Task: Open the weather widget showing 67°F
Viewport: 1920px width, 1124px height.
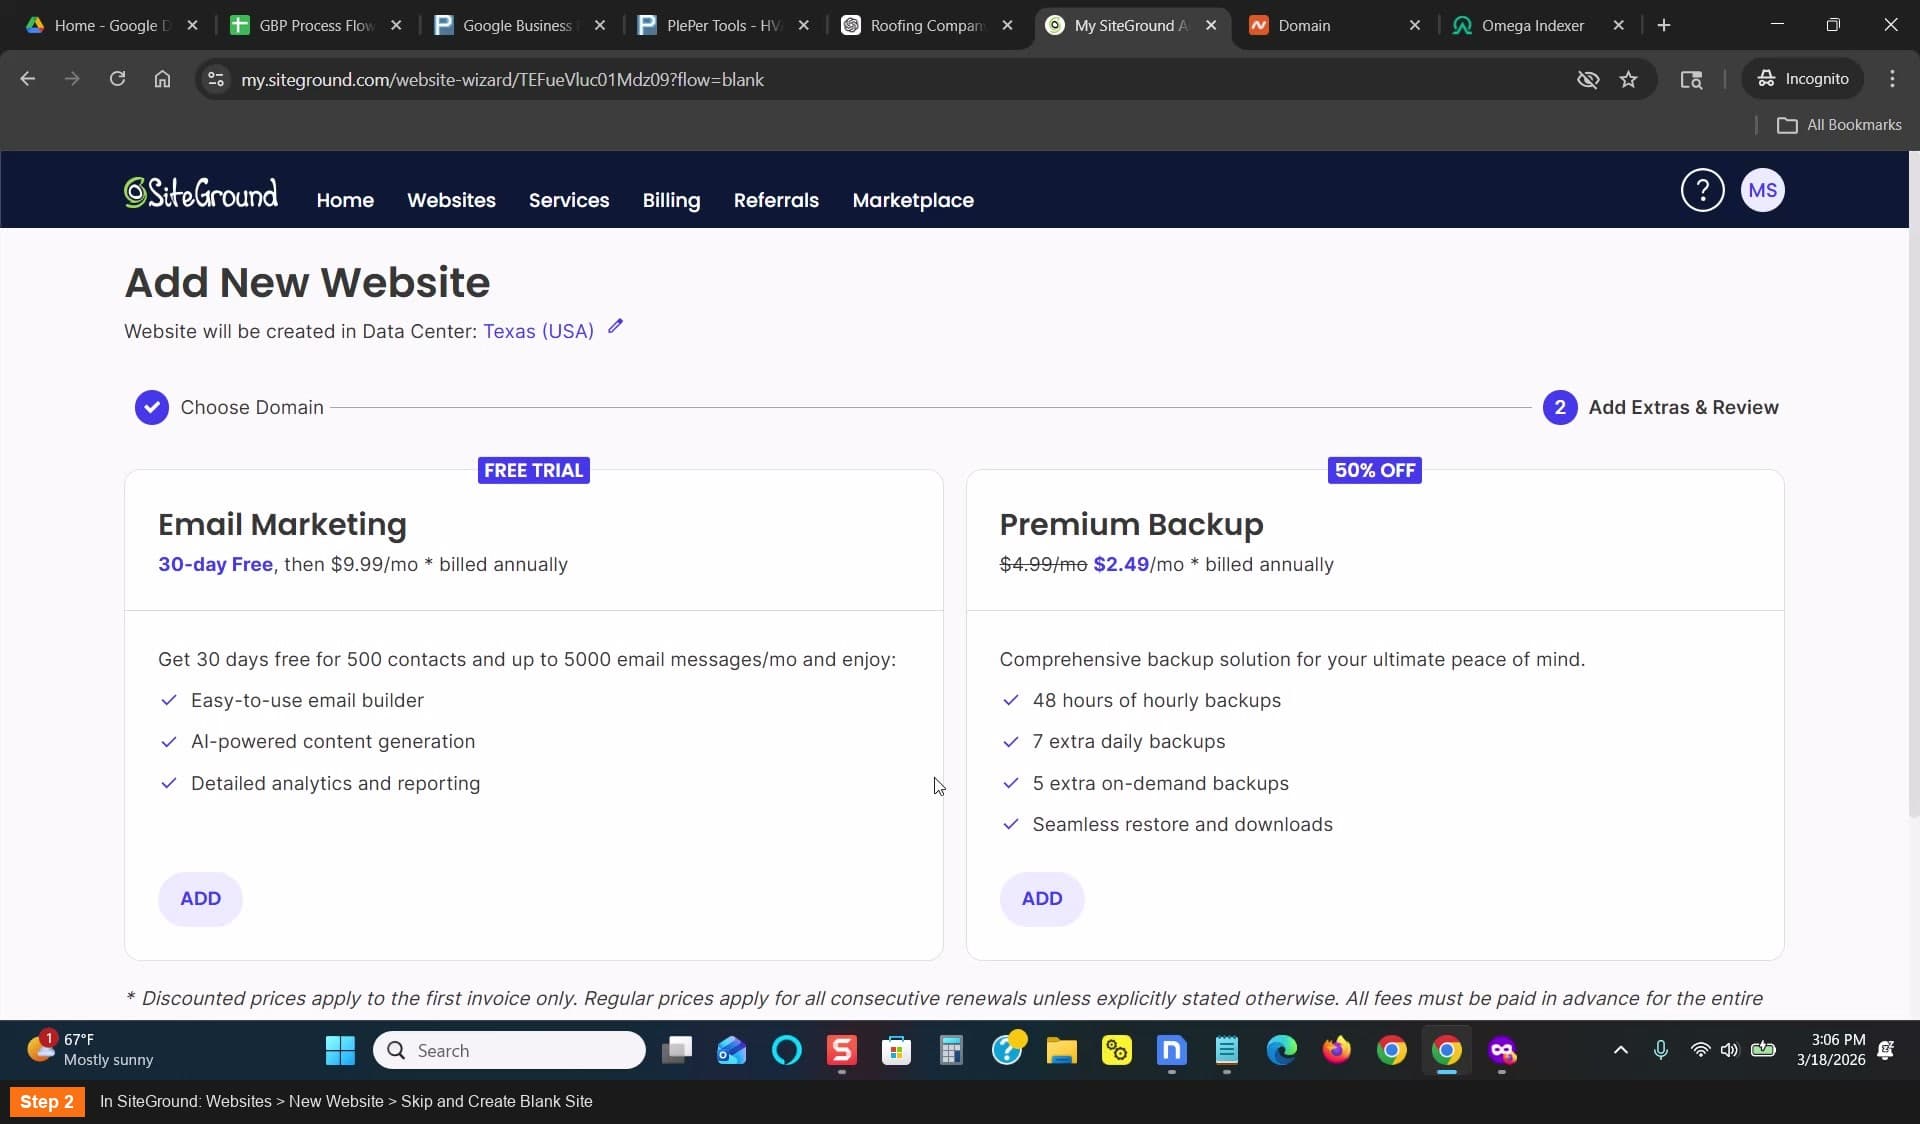Action: coord(92,1050)
